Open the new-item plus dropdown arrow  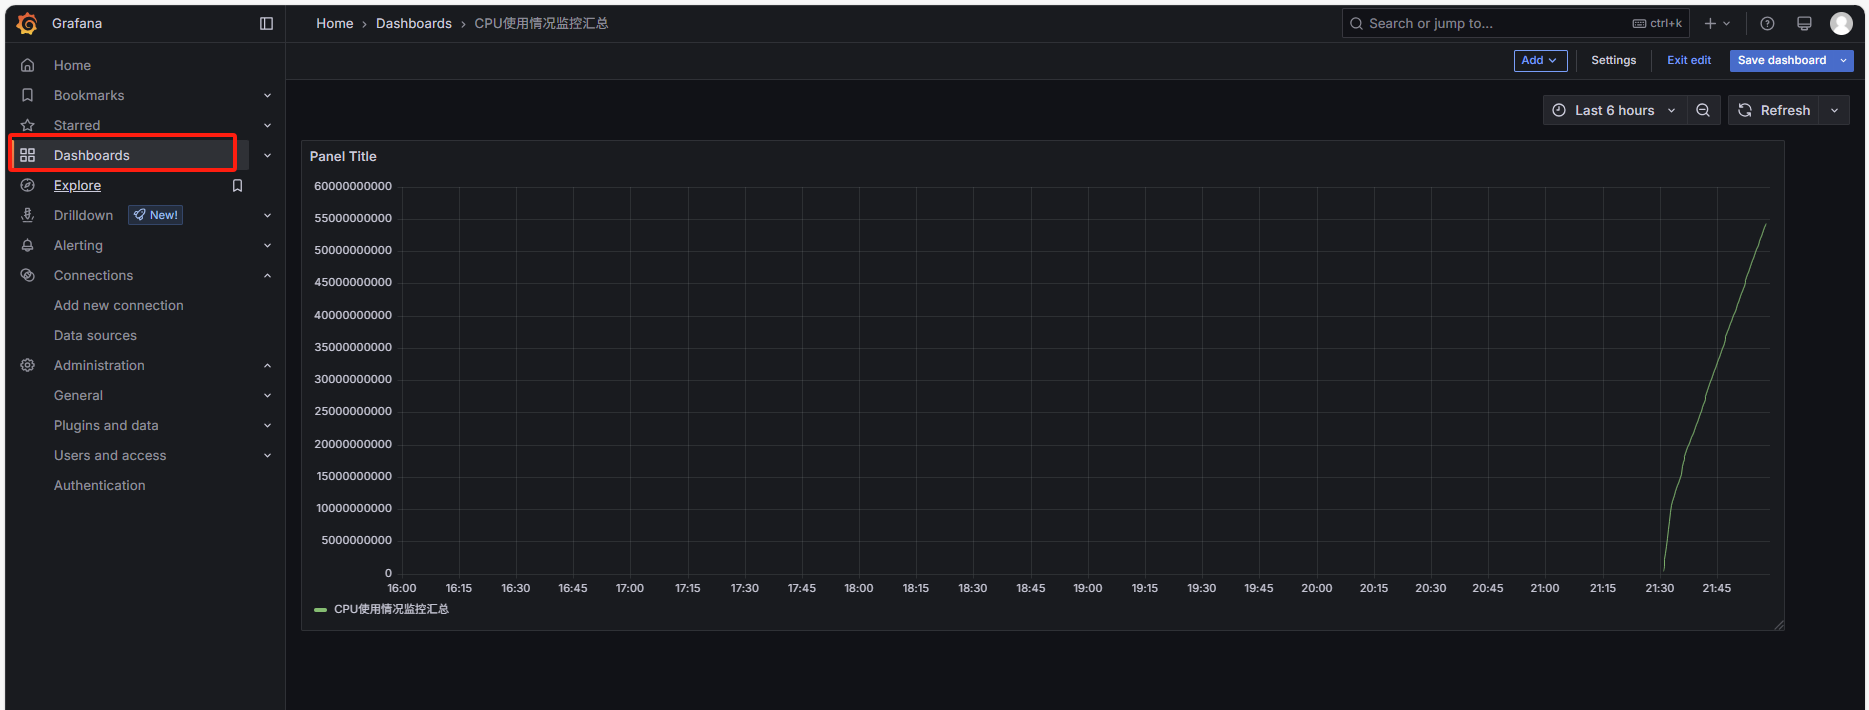point(1727,23)
